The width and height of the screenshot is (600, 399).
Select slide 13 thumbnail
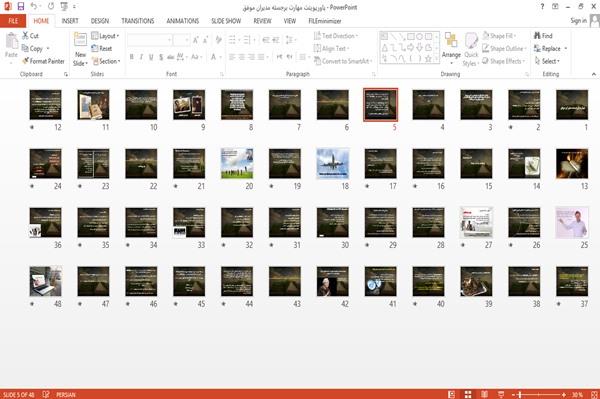pyautogui.click(x=572, y=164)
